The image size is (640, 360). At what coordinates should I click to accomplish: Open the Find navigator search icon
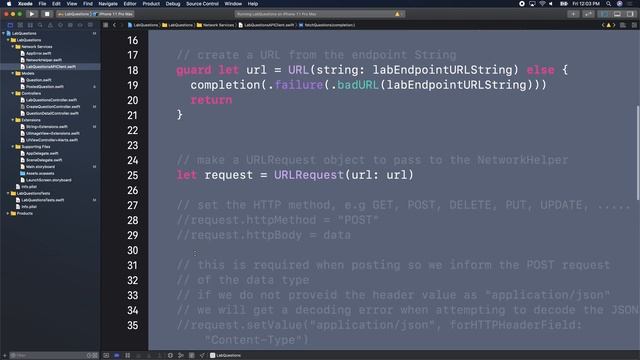[40, 25]
